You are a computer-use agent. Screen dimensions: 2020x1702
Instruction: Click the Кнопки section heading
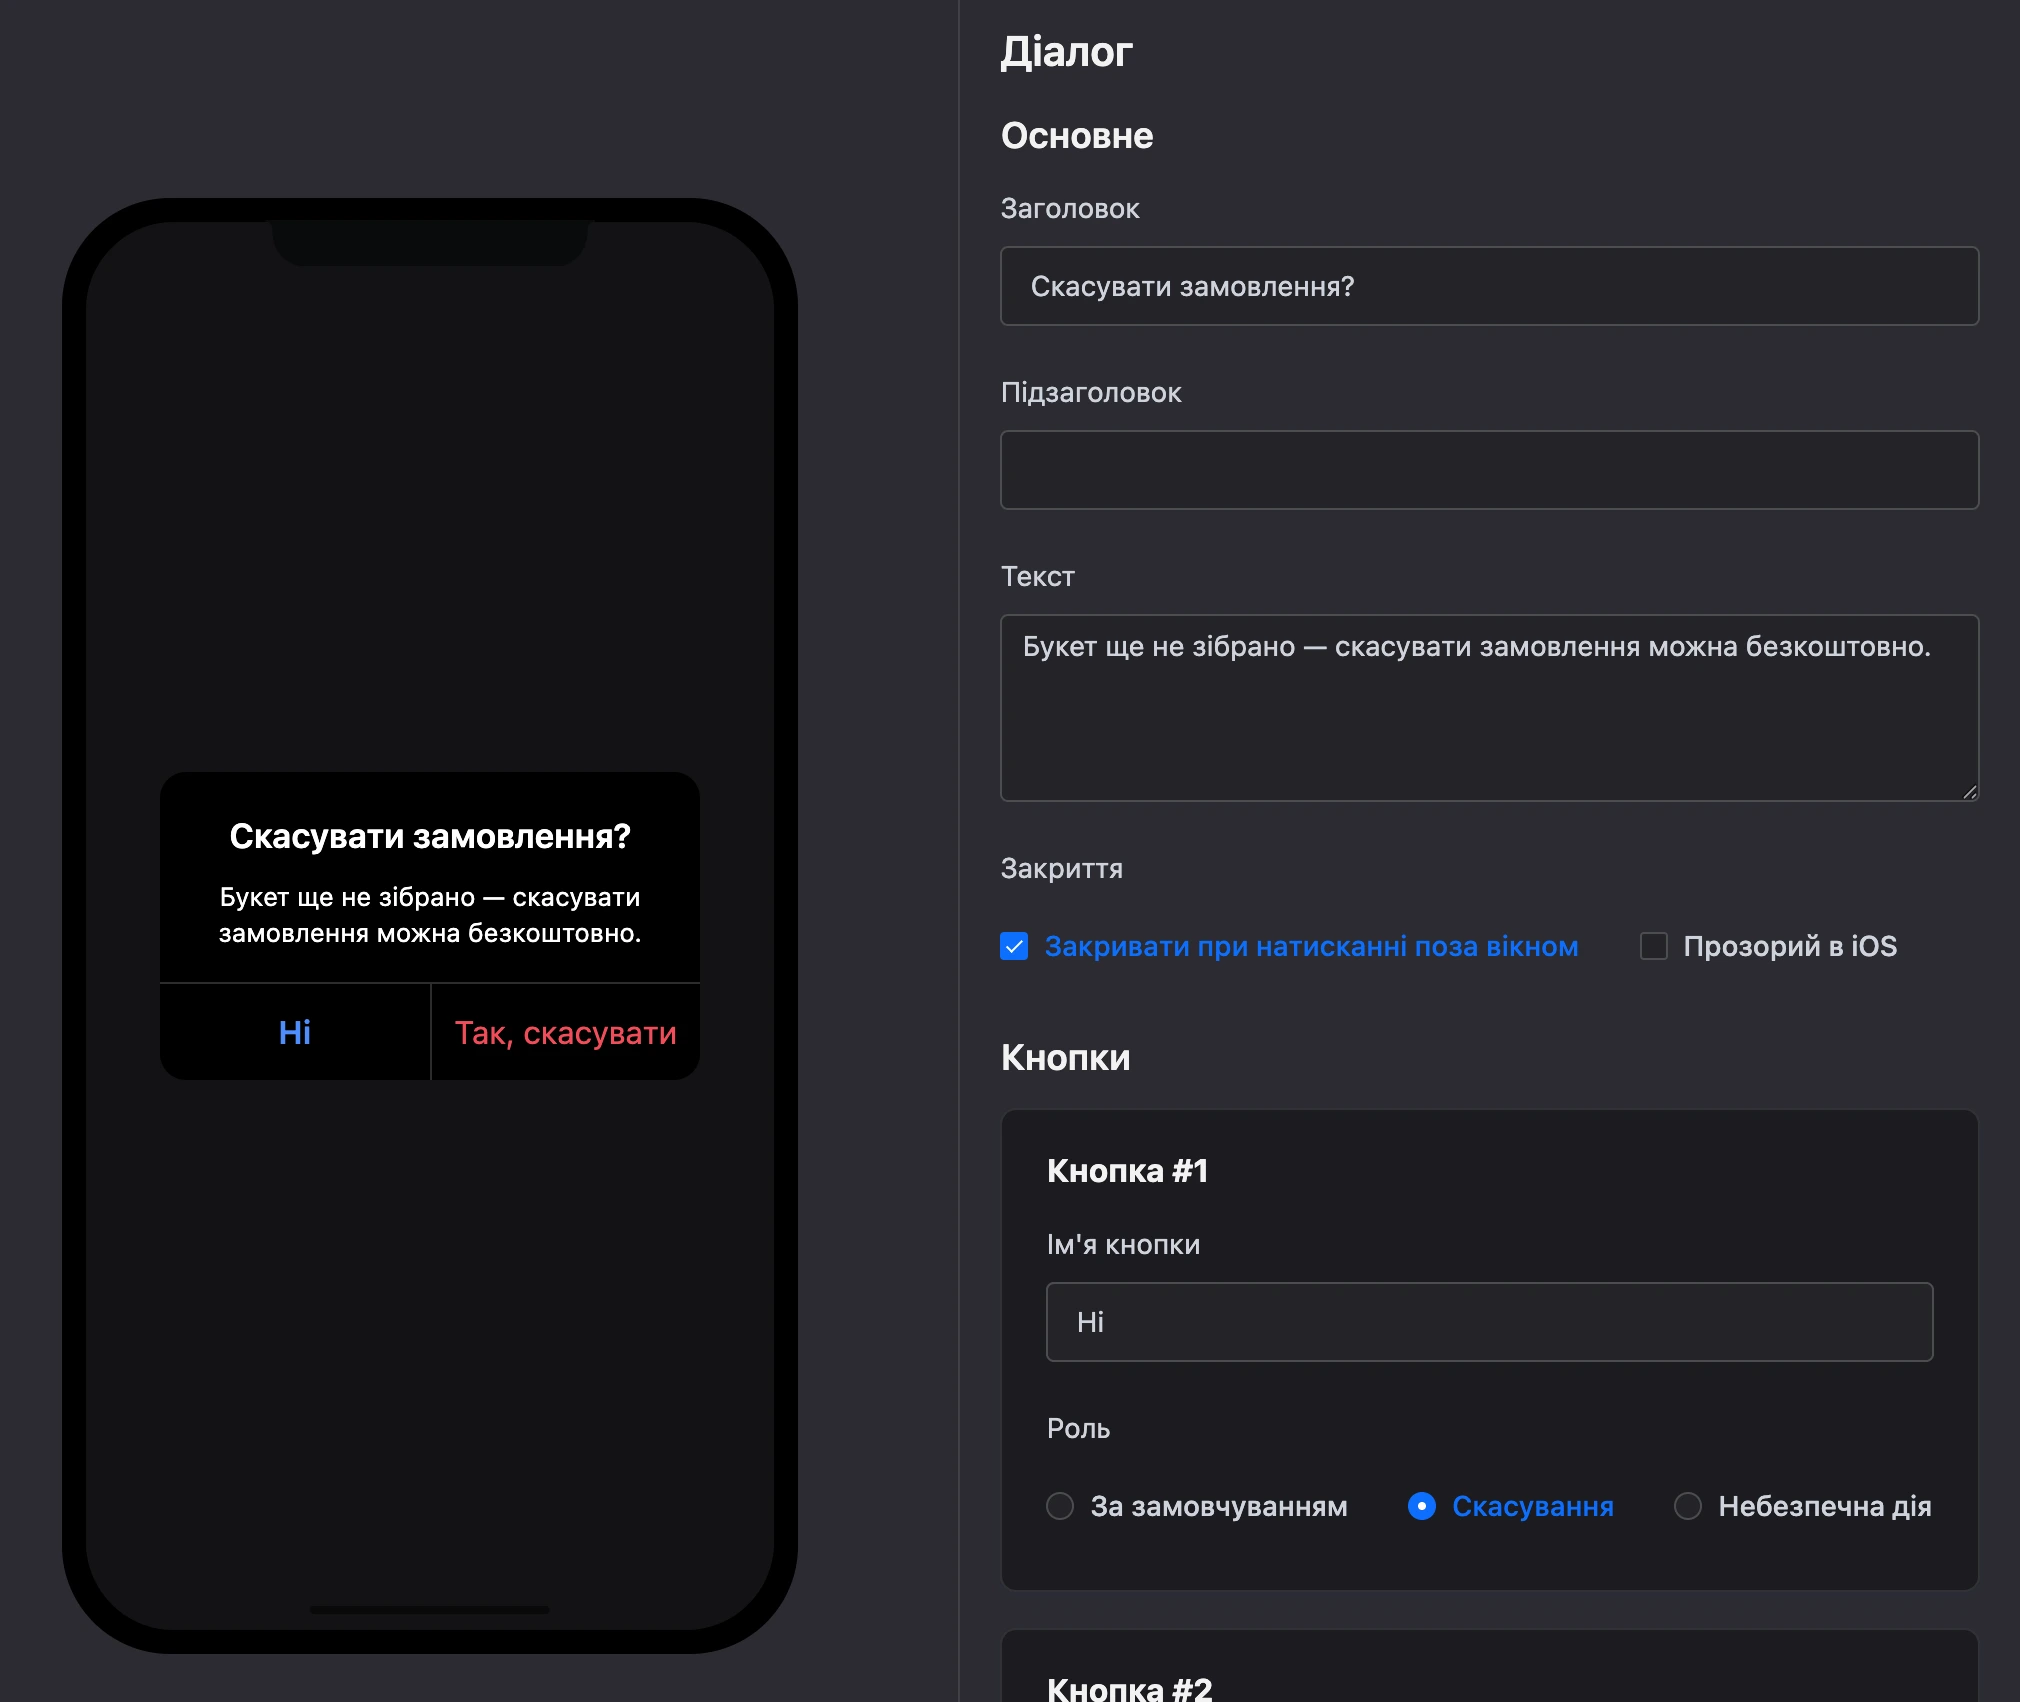pos(1066,1058)
